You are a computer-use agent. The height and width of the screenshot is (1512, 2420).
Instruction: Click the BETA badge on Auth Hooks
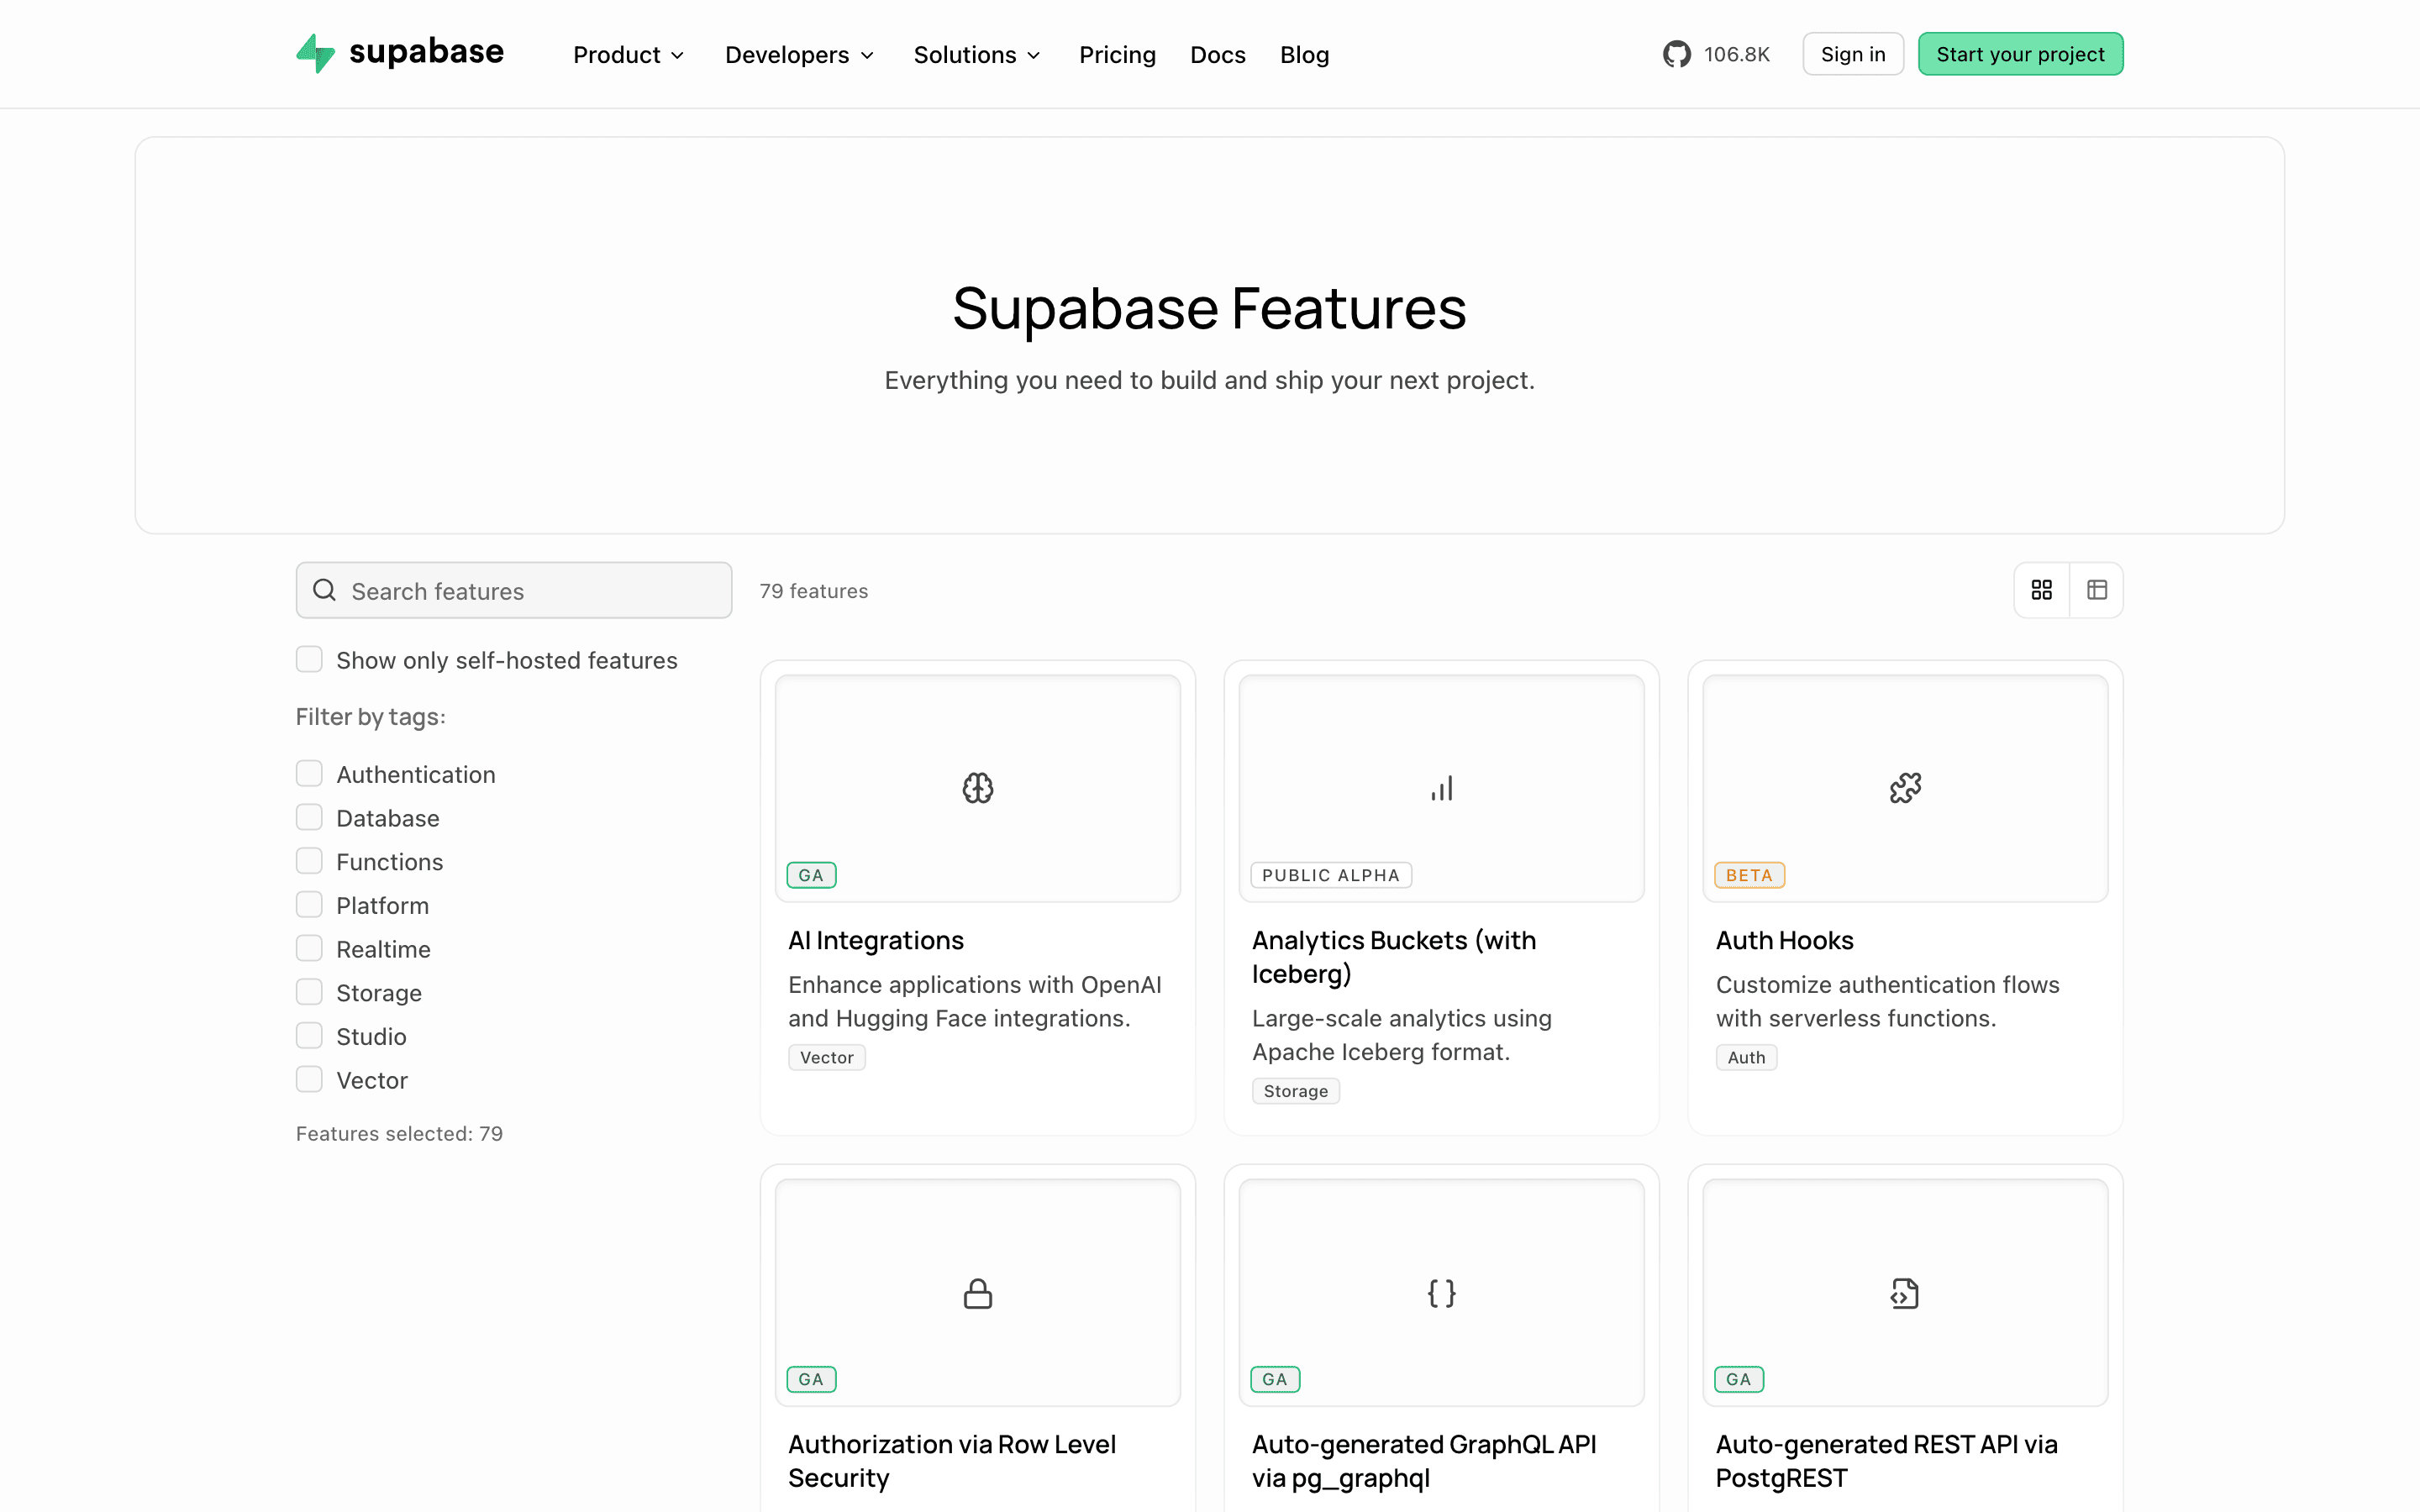pos(1749,875)
